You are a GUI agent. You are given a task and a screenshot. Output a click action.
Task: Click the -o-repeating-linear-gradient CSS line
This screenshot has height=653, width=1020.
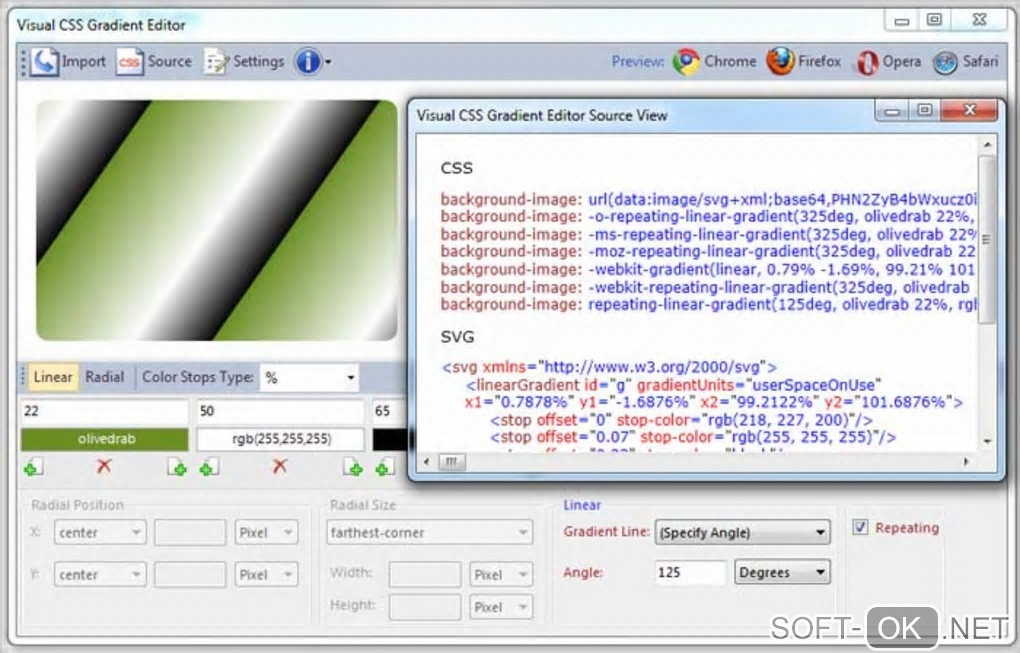(x=708, y=217)
